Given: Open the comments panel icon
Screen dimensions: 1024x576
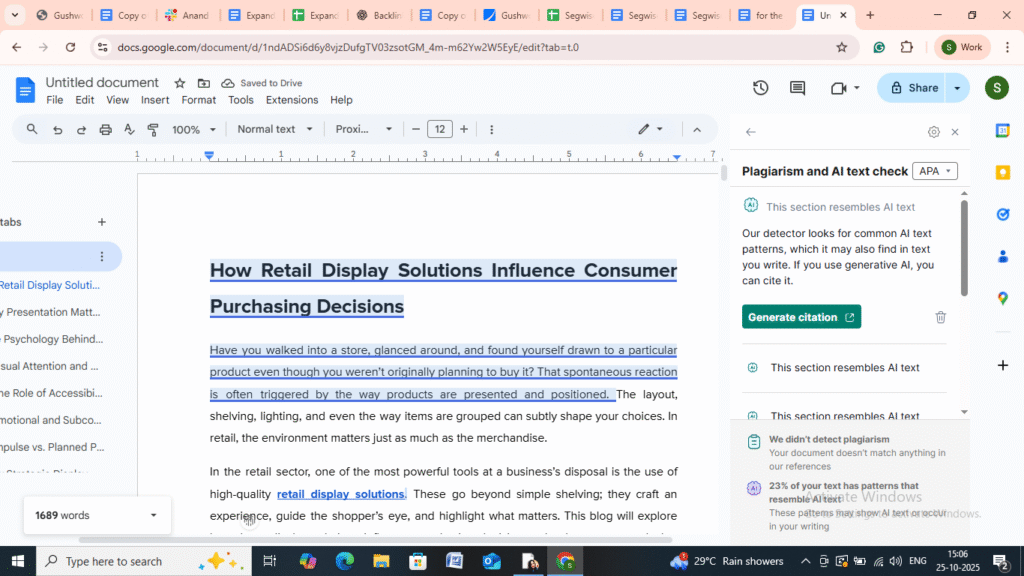Looking at the screenshot, I should click(x=797, y=88).
